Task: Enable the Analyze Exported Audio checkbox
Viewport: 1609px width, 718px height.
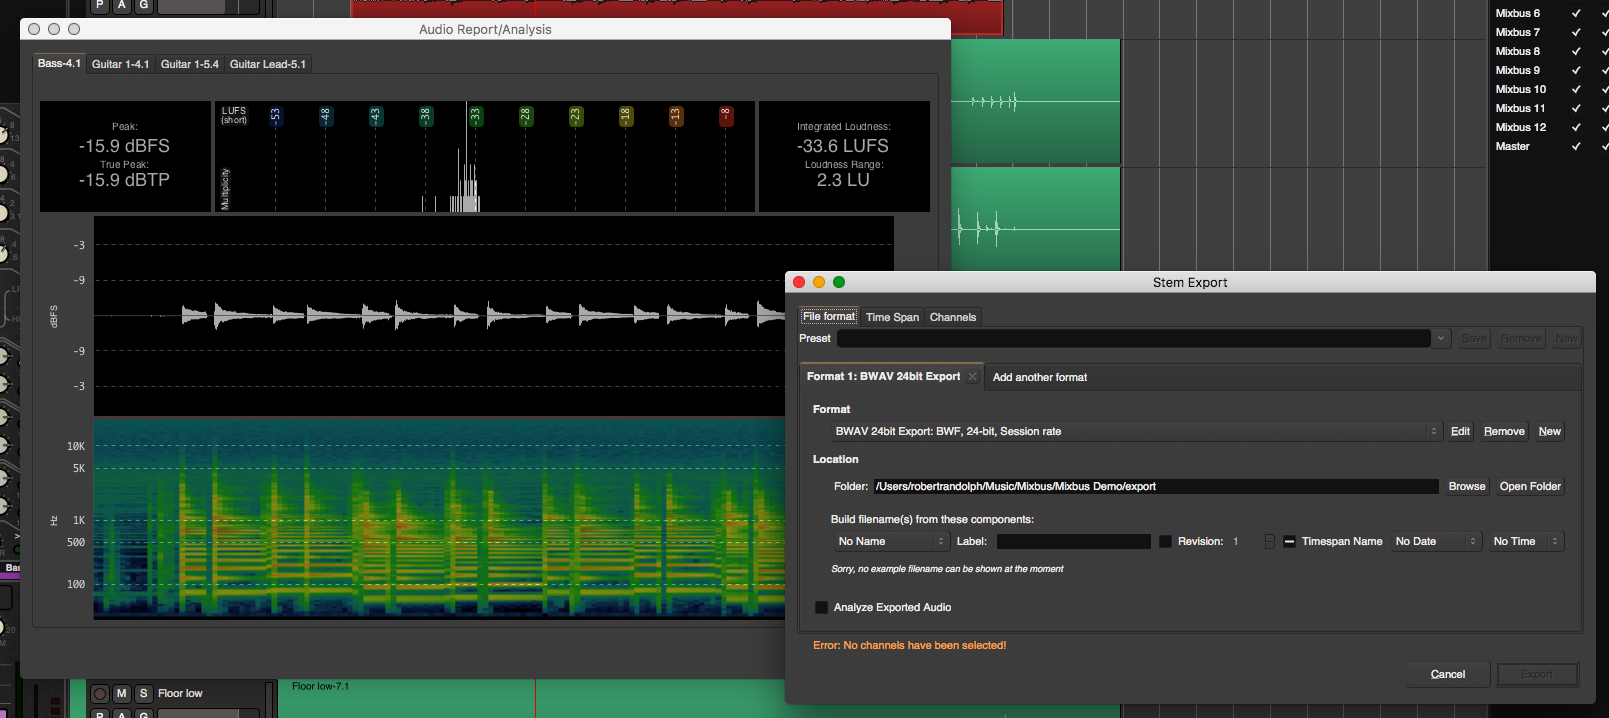Action: [821, 607]
